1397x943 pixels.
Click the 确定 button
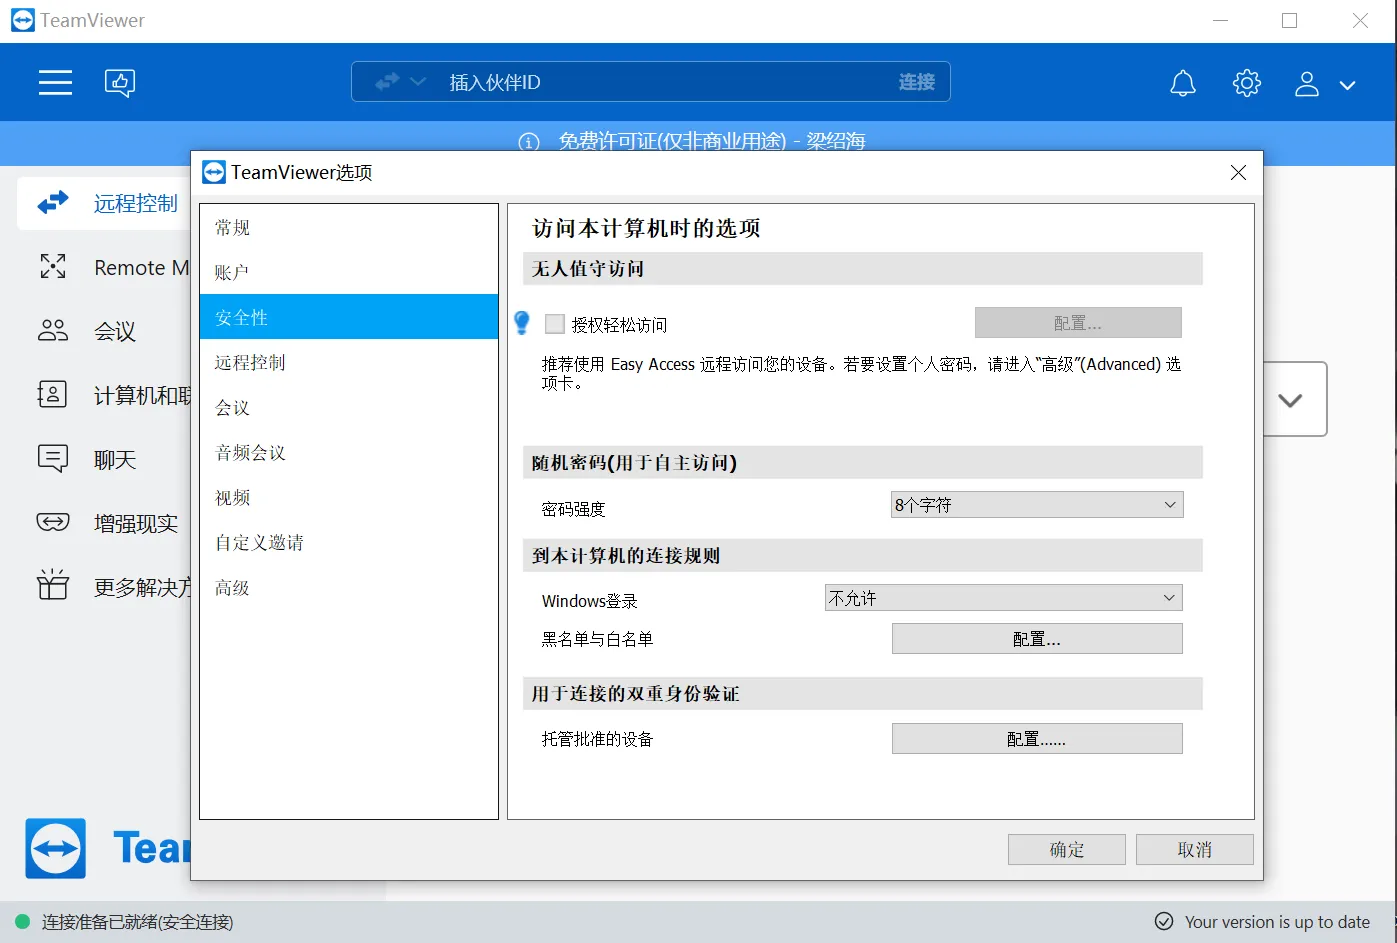[x=1067, y=849]
